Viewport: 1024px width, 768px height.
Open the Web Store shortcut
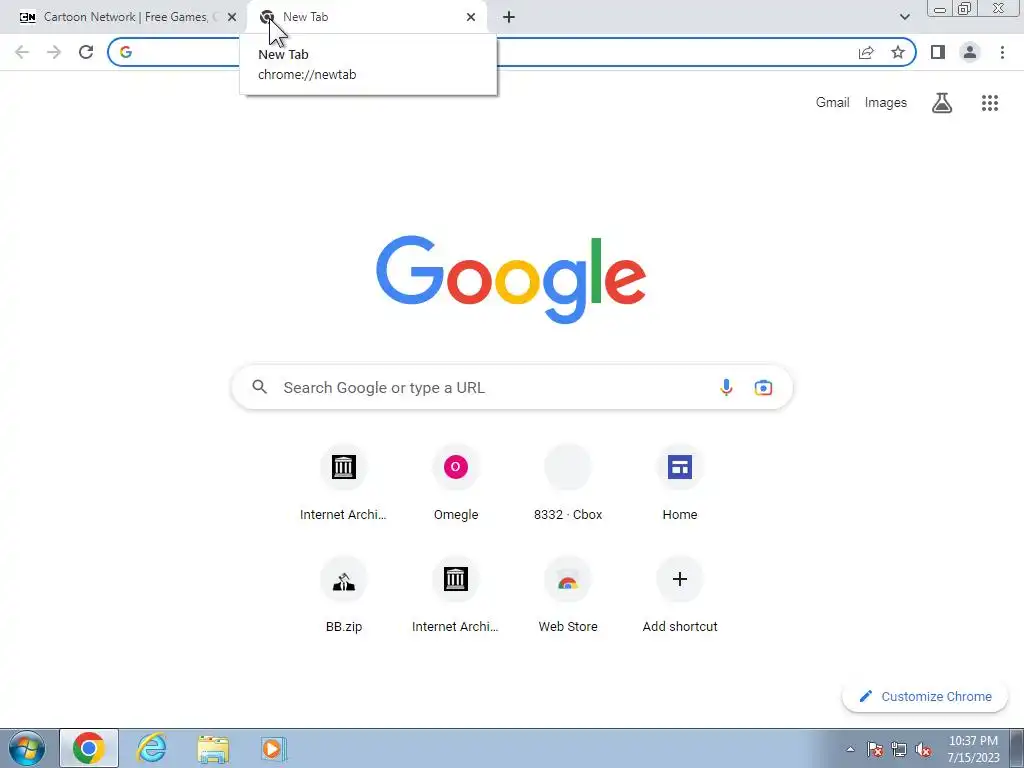pyautogui.click(x=568, y=596)
